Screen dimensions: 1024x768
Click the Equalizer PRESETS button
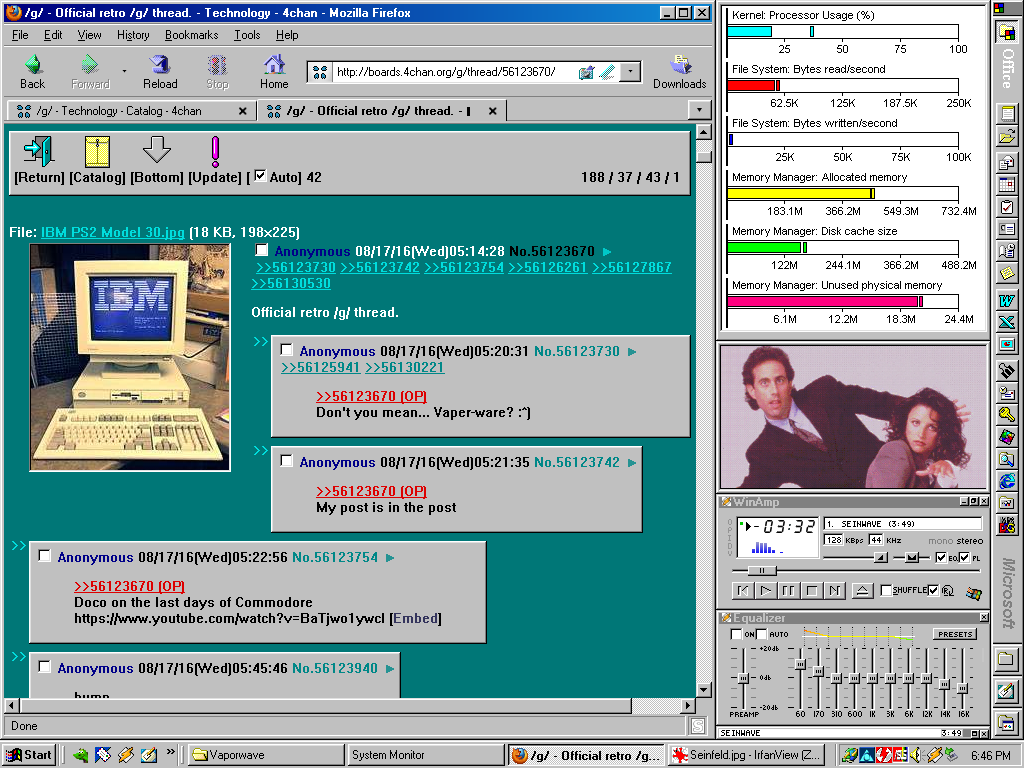[955, 634]
